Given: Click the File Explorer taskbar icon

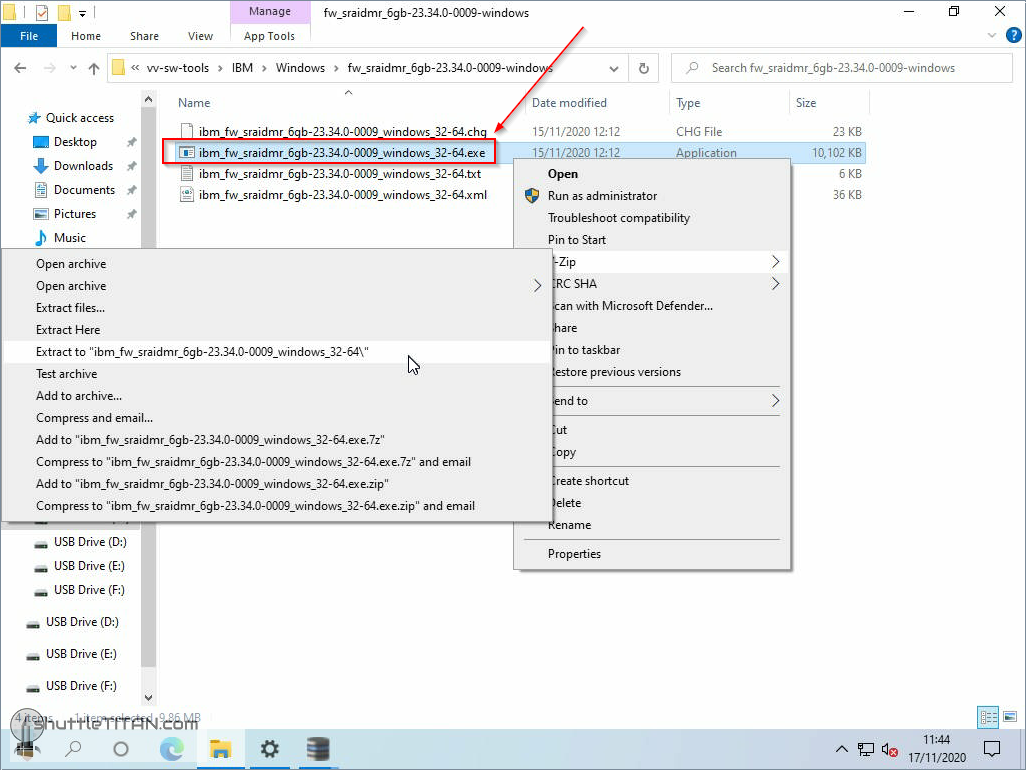Looking at the screenshot, I should 220,748.
